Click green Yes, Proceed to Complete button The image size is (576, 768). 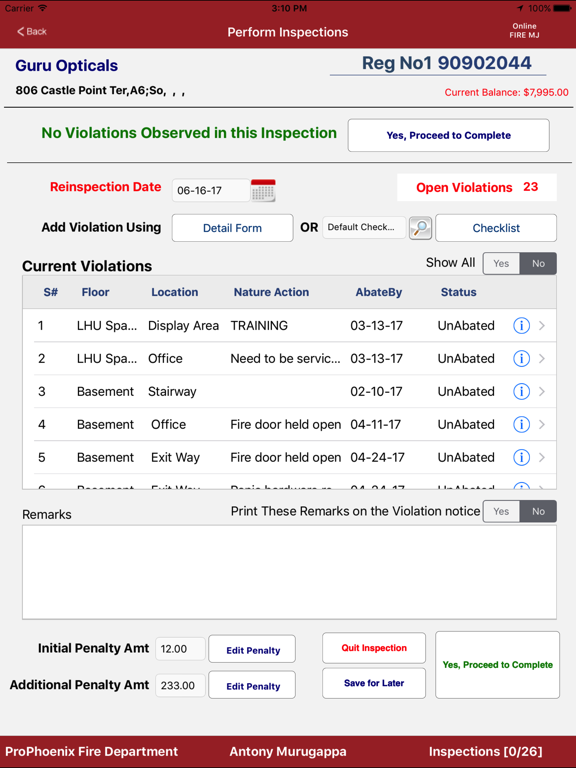coord(498,665)
